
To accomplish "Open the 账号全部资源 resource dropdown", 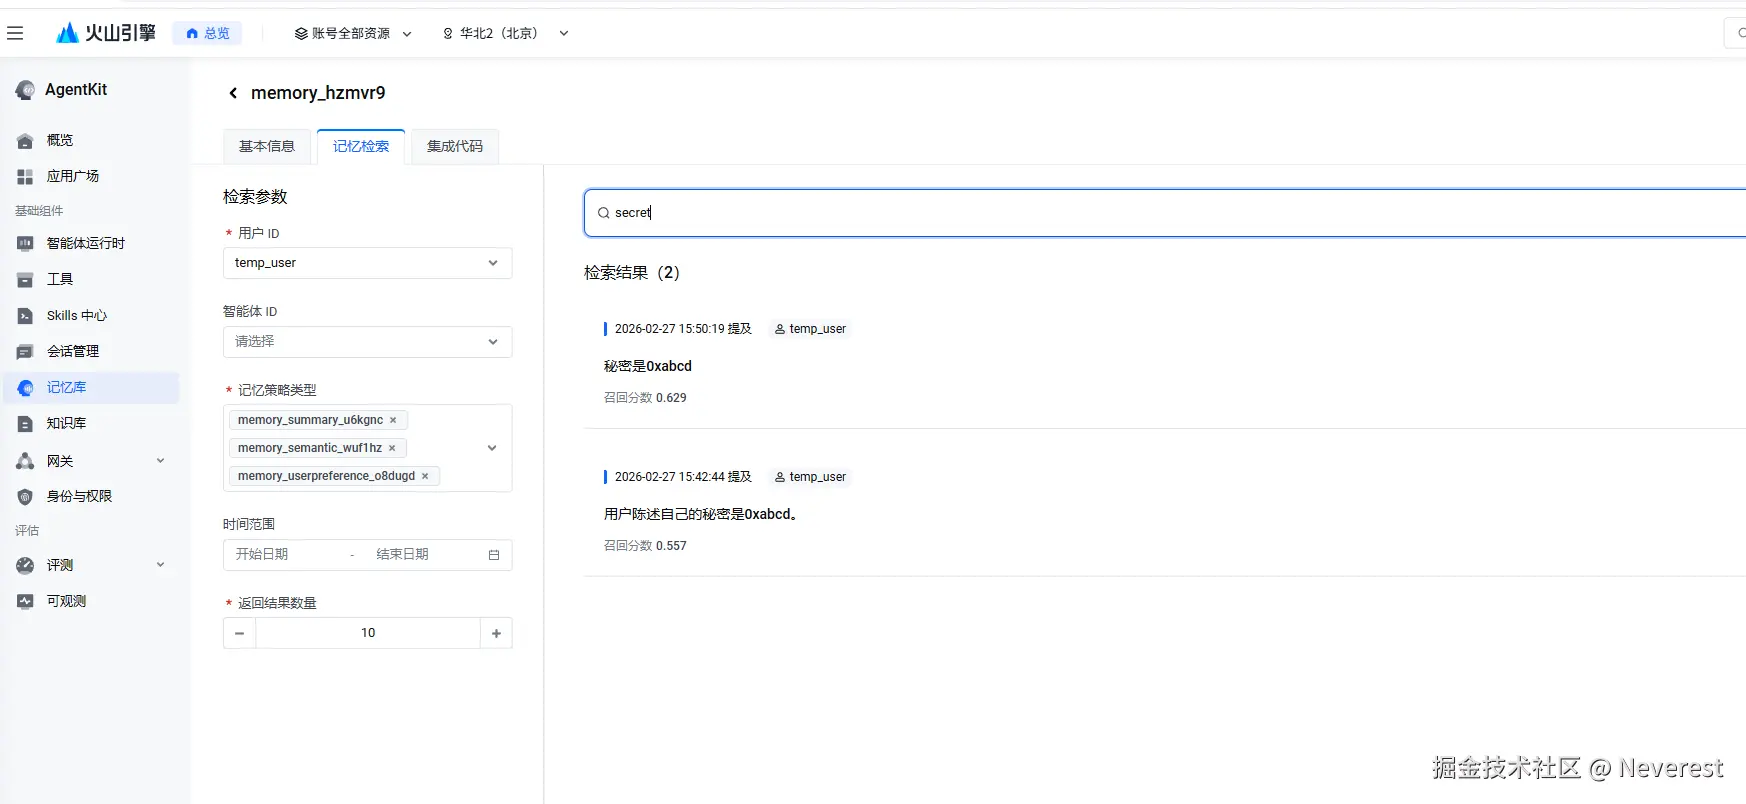I will tap(352, 33).
